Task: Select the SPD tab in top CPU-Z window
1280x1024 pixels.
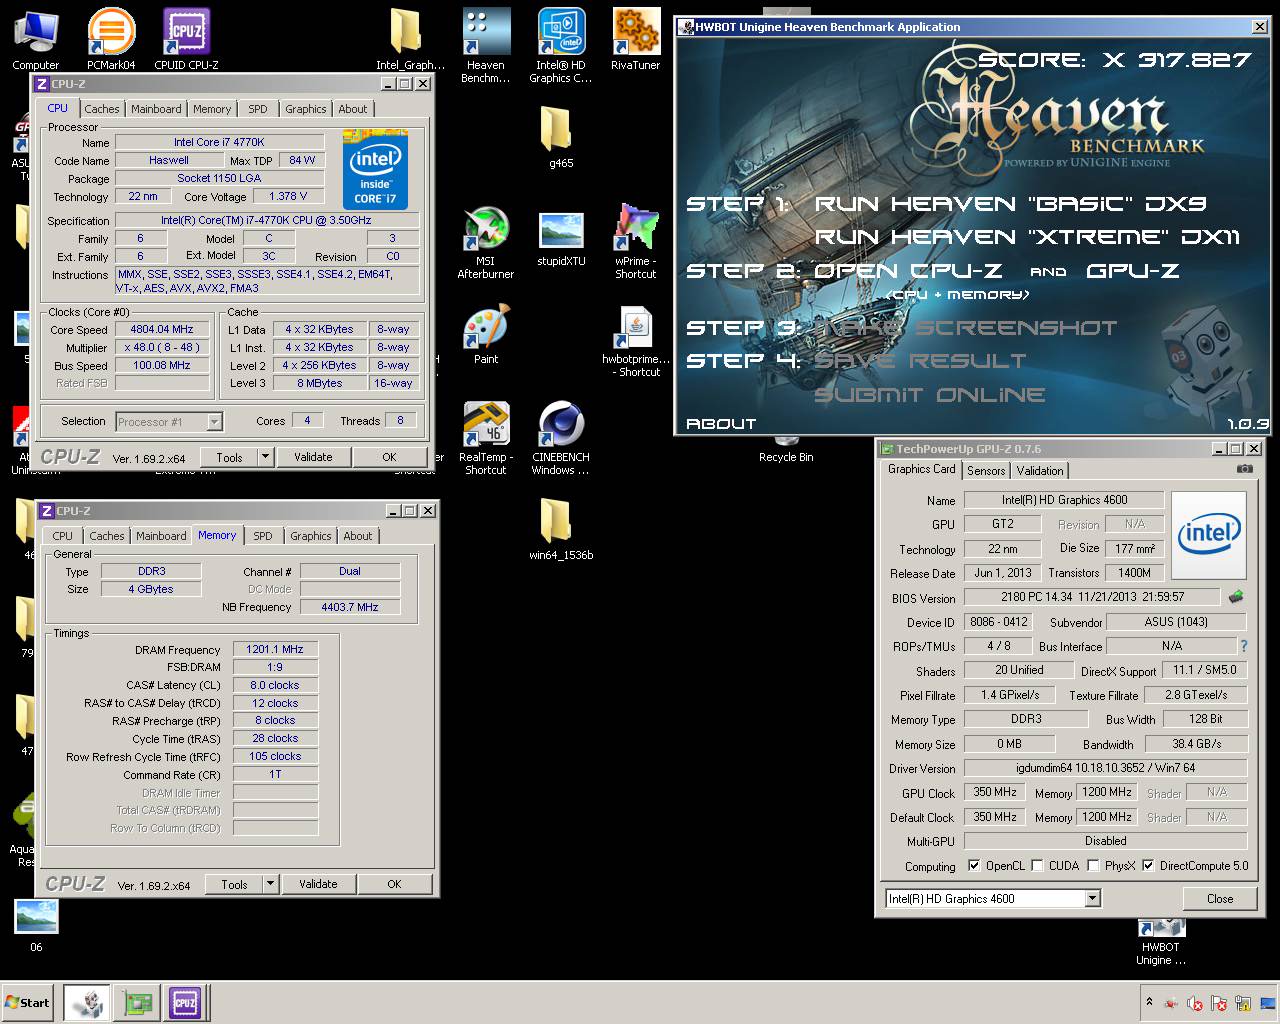Action: click(x=258, y=109)
